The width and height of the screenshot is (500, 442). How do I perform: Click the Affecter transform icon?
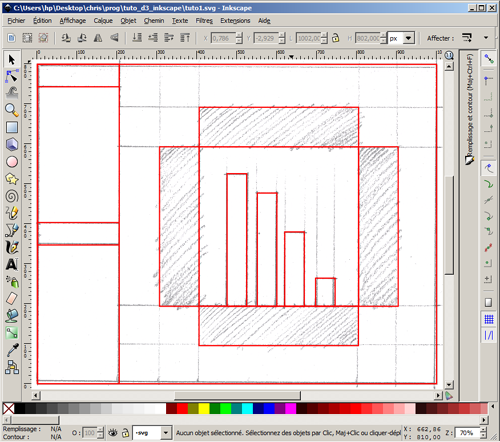pyautogui.click(x=467, y=38)
